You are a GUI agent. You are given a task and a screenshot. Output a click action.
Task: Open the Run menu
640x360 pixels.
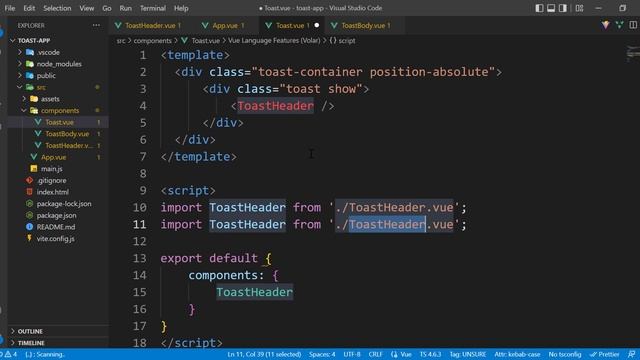tap(125, 8)
